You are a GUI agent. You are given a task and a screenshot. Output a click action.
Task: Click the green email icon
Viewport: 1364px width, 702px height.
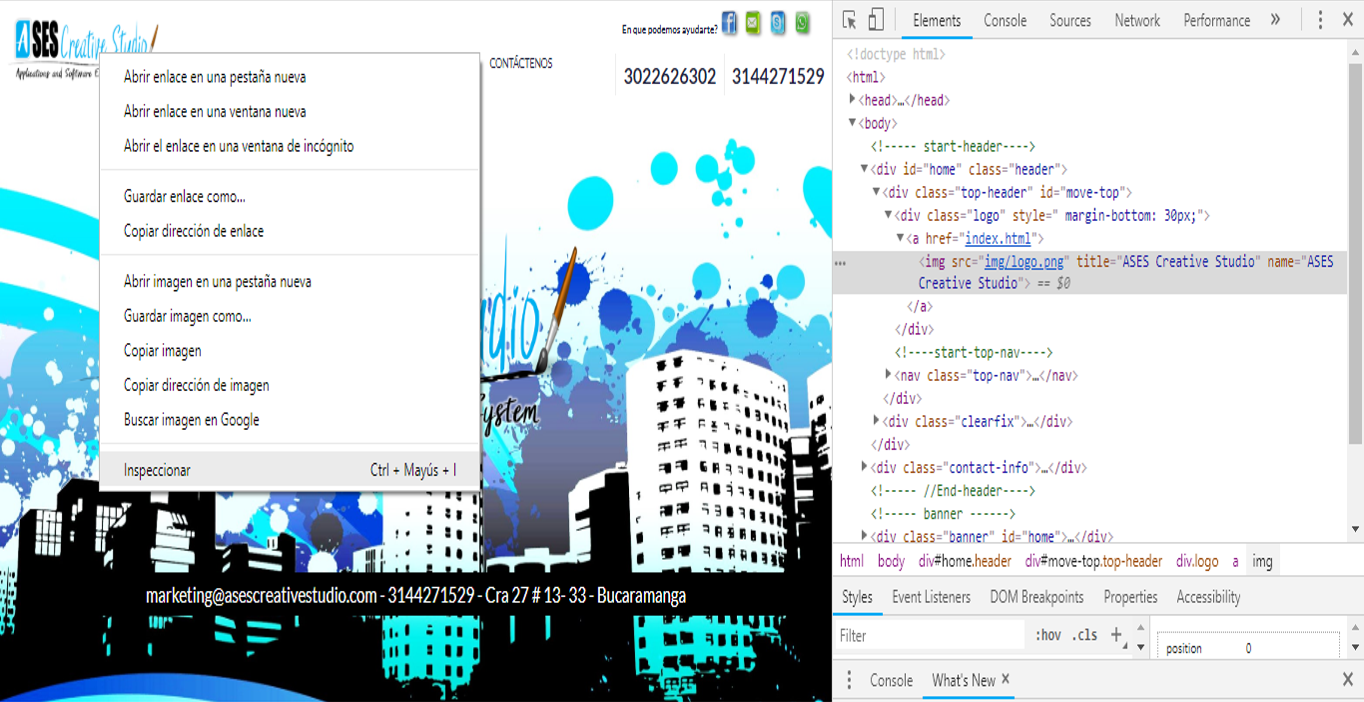(x=753, y=23)
